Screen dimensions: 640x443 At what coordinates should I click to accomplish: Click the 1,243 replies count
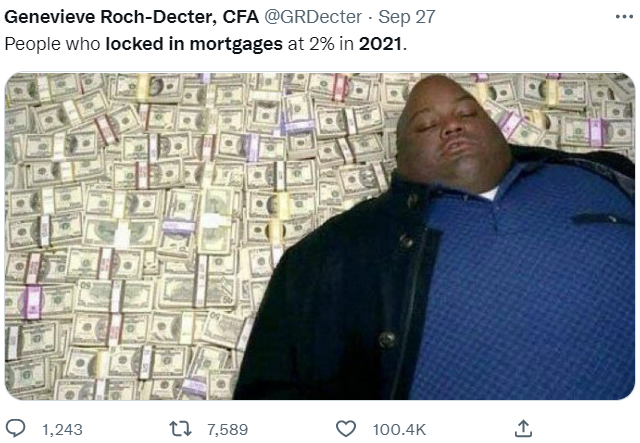[x=62, y=430]
